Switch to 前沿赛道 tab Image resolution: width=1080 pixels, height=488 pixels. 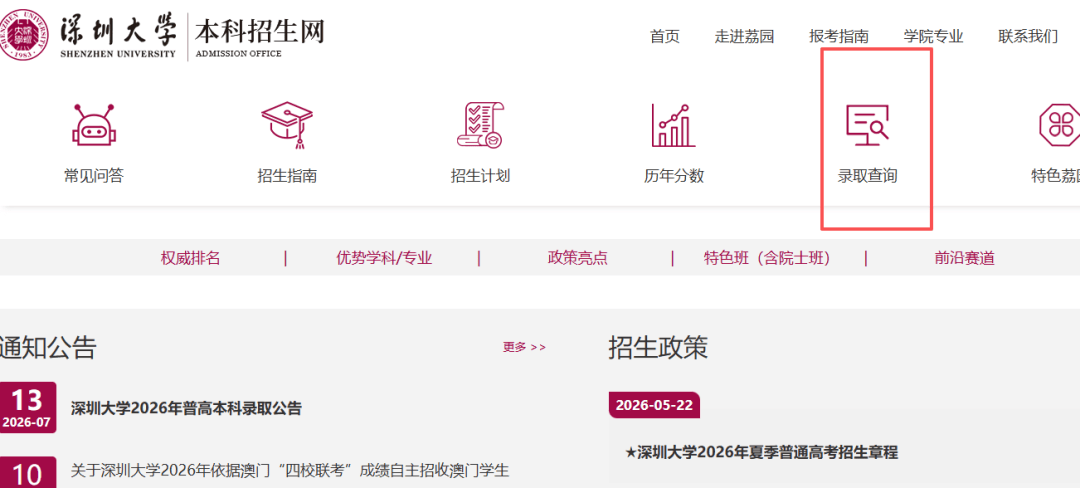[964, 258]
